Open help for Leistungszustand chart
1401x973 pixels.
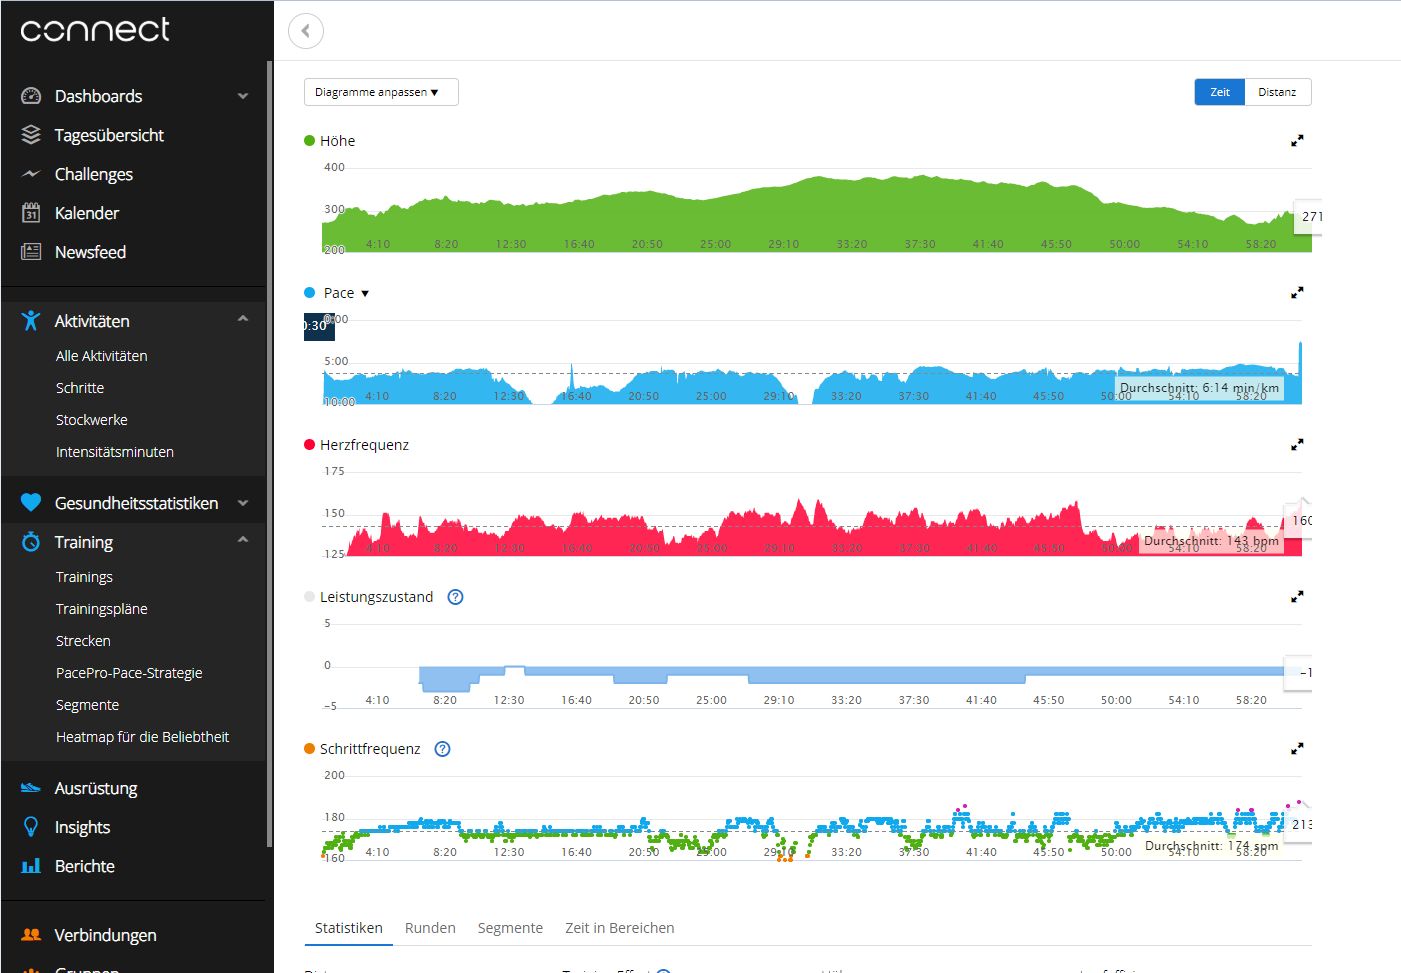click(x=455, y=597)
